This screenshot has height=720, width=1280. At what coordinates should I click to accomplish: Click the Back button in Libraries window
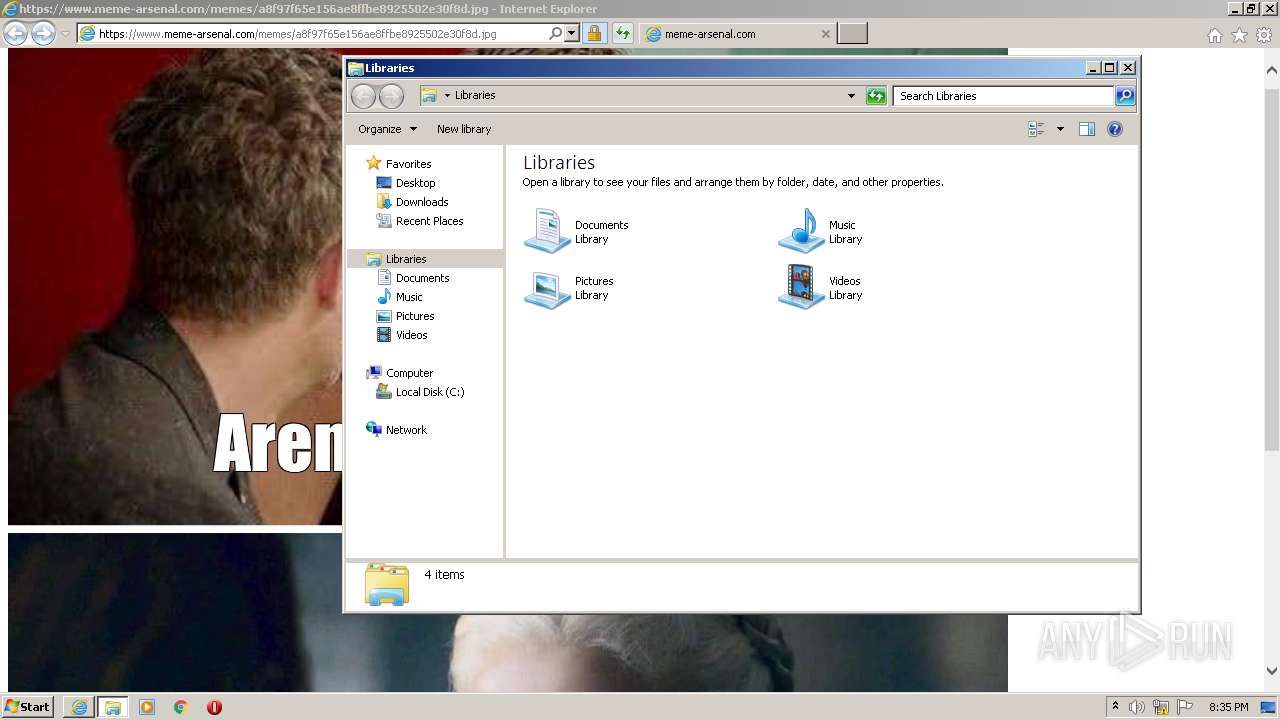tap(363, 96)
